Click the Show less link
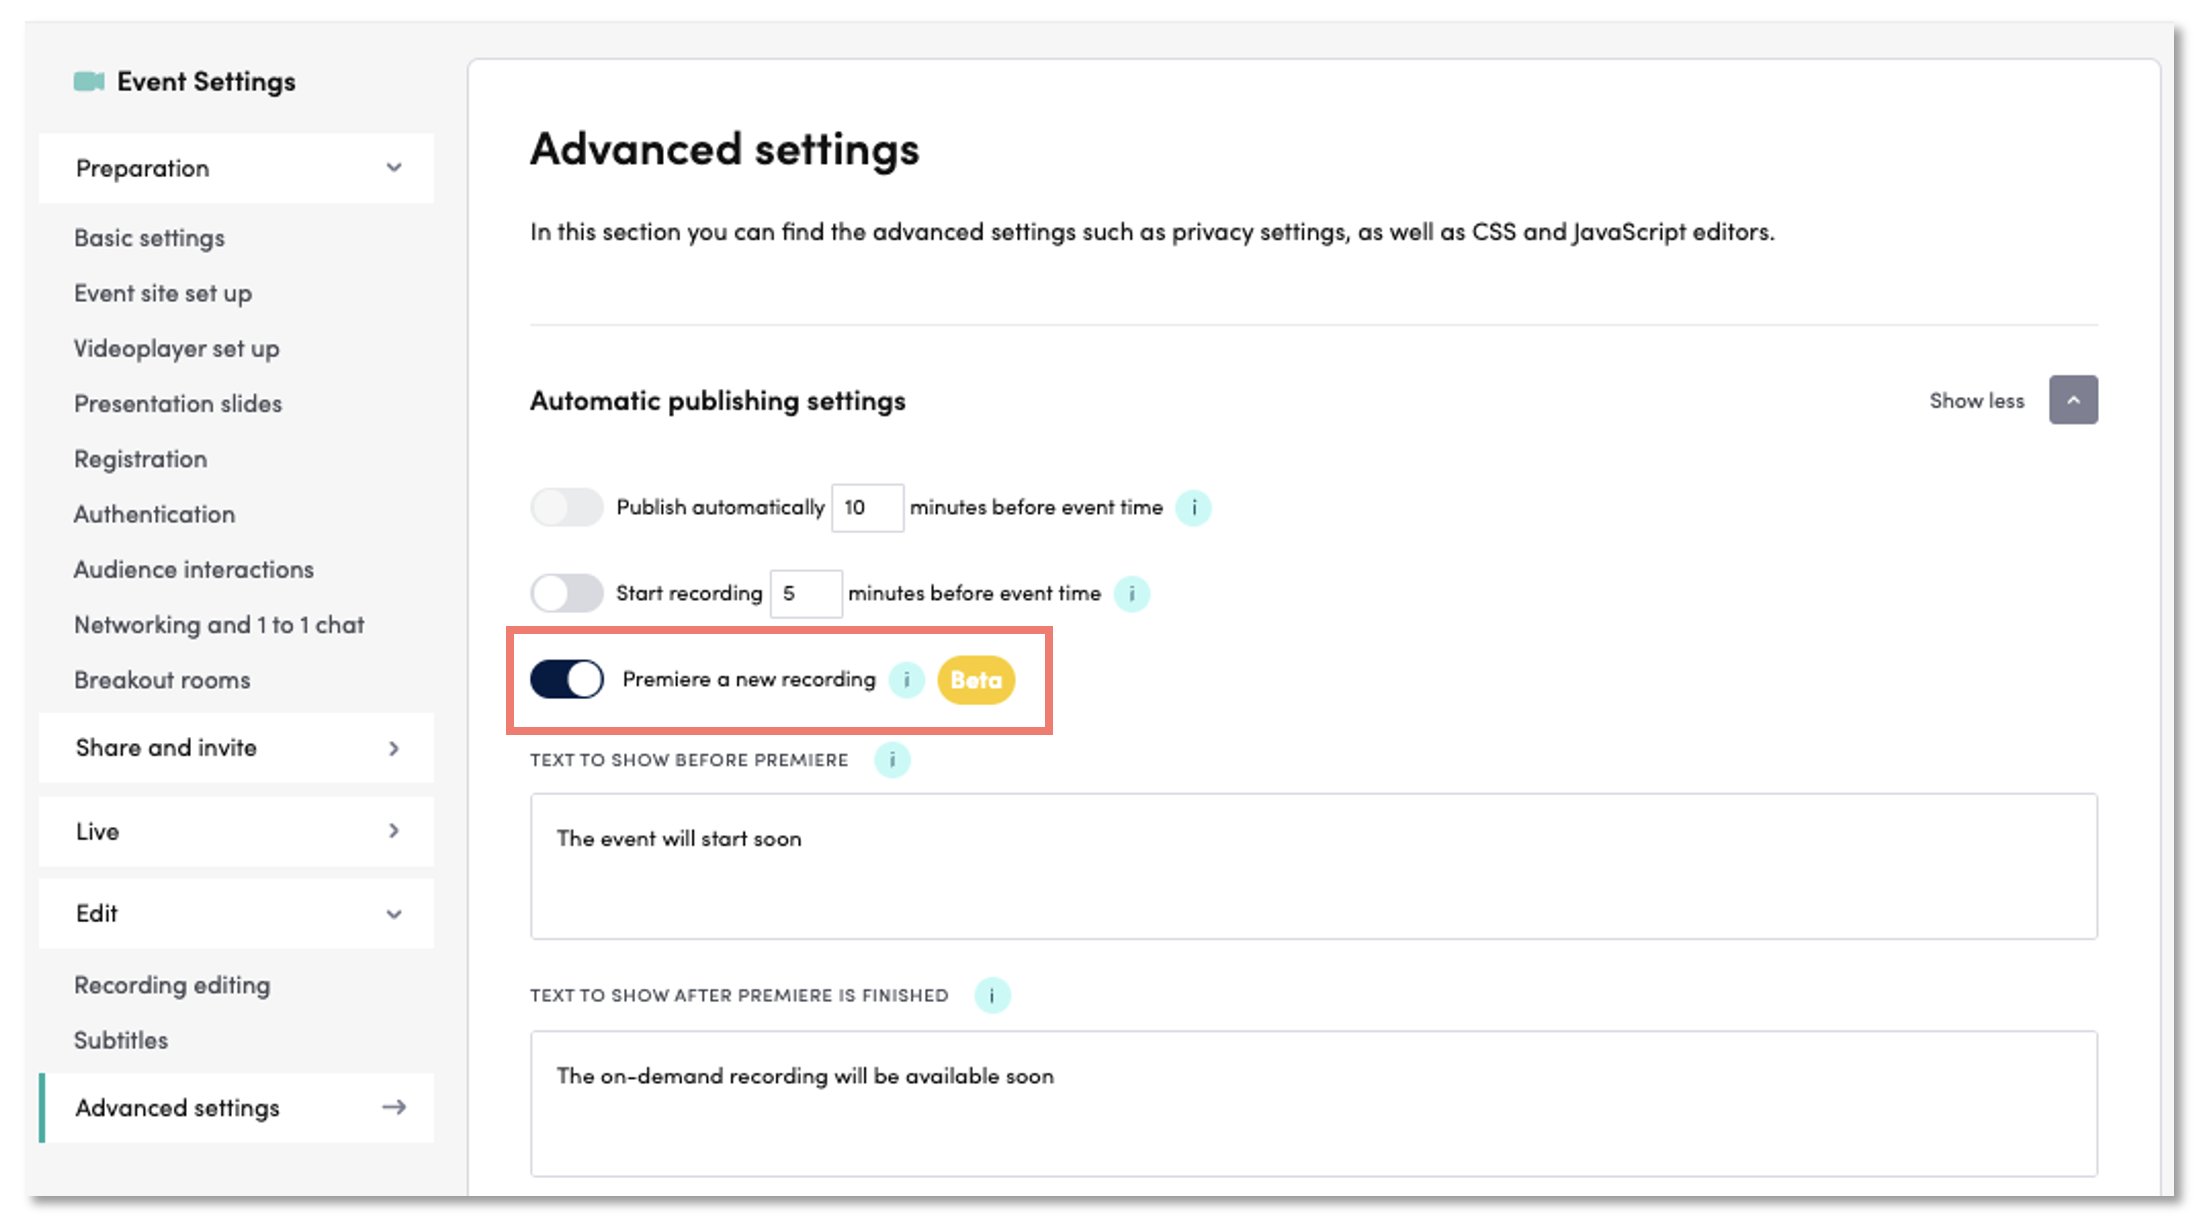 click(1976, 401)
